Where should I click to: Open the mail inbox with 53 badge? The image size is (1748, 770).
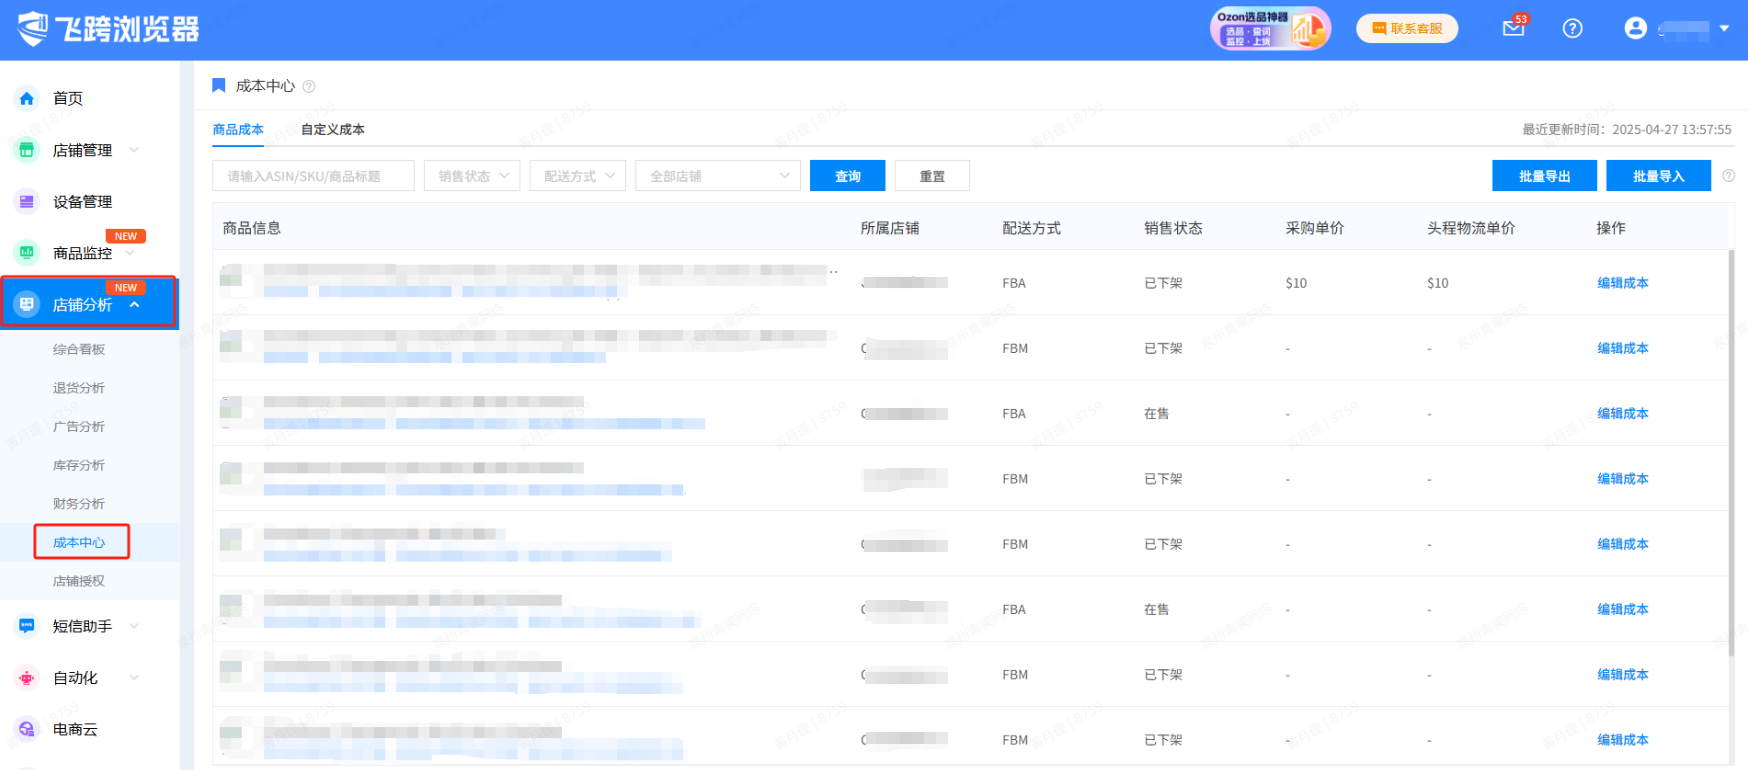[1513, 28]
